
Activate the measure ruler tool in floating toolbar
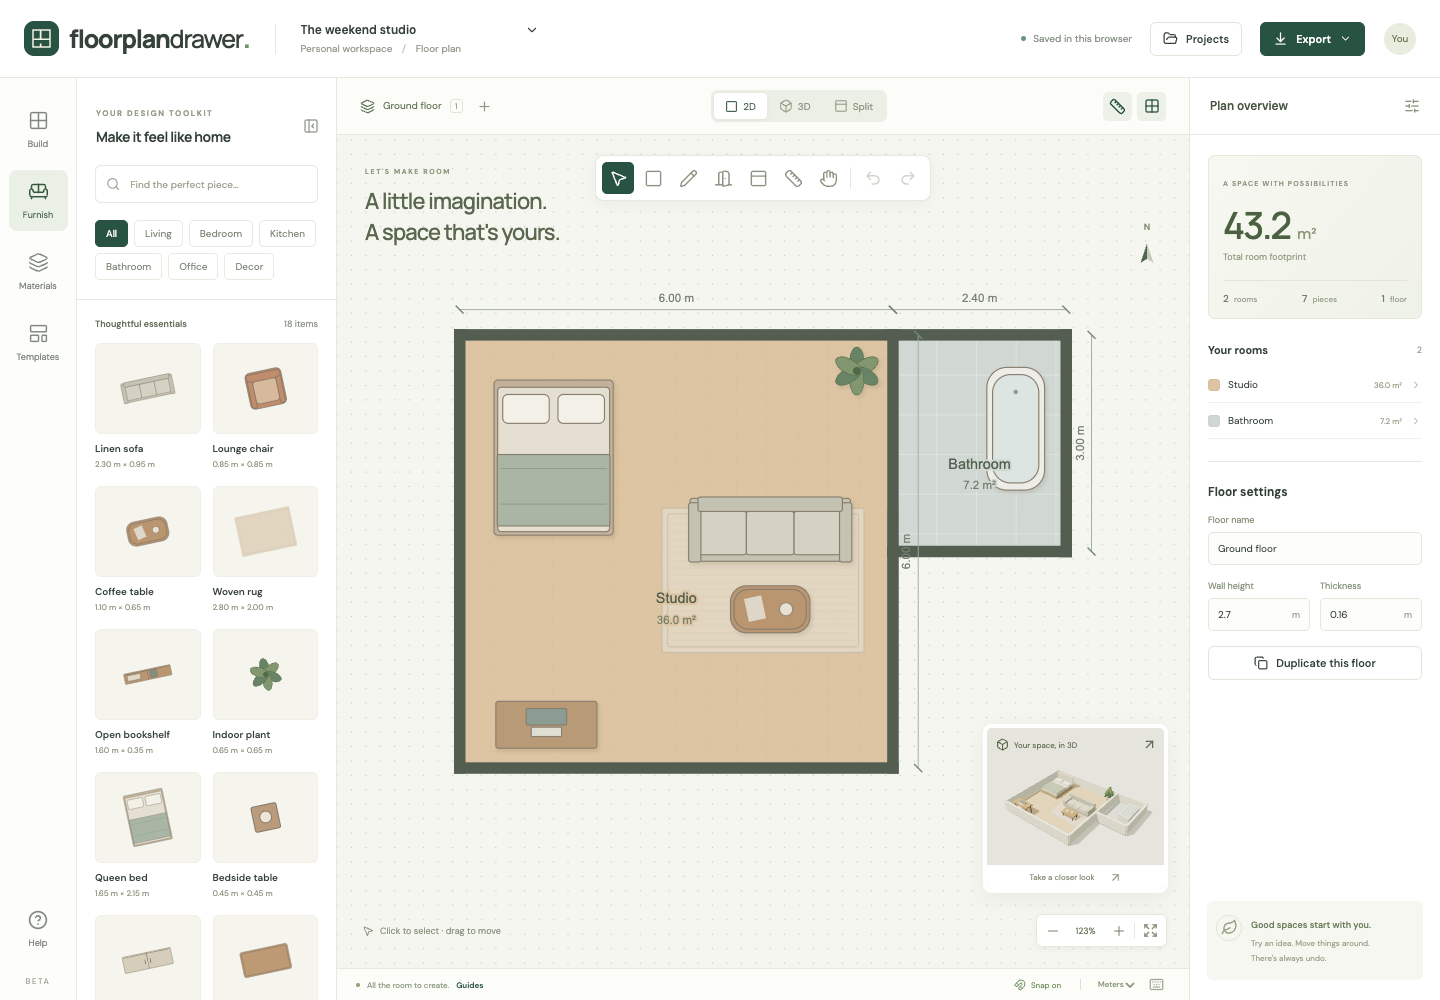coord(793,178)
